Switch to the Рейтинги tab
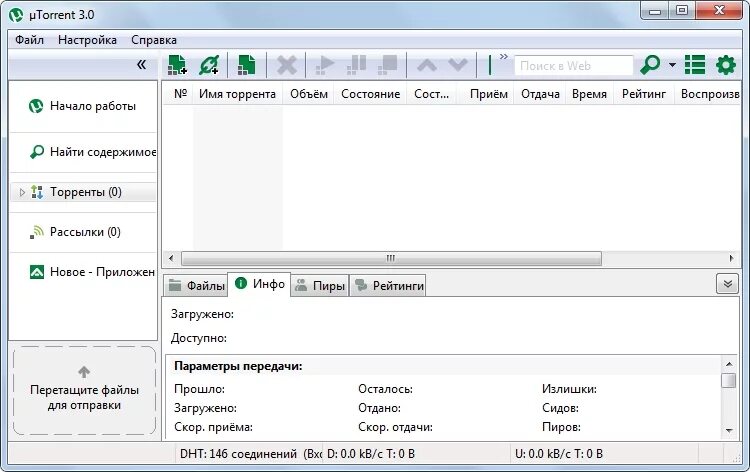750x472 pixels. (388, 286)
